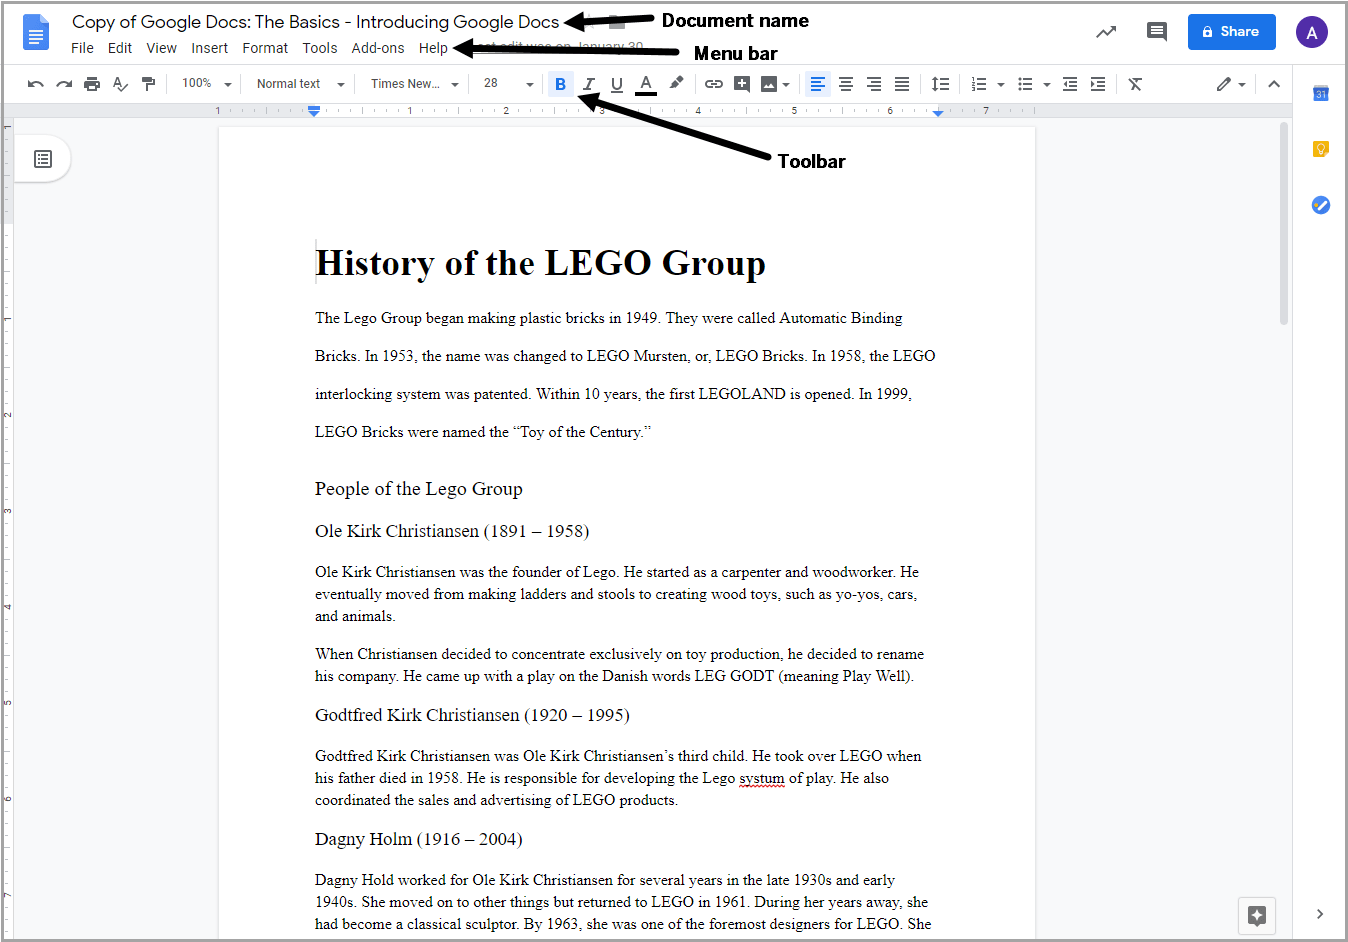Open the Insert menu
The width and height of the screenshot is (1348, 942).
[210, 48]
